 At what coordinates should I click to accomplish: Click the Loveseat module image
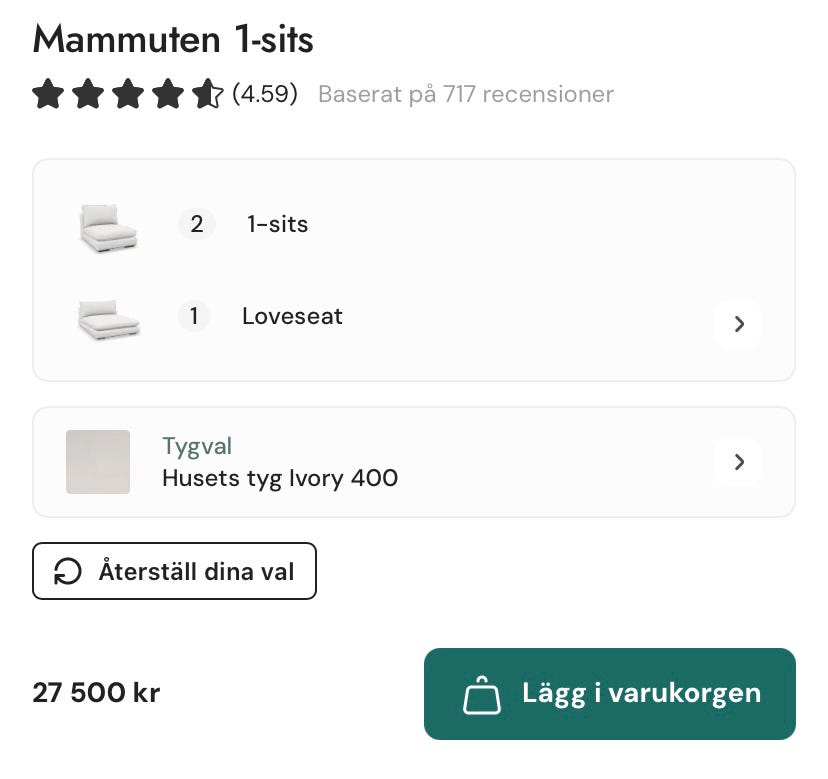[x=108, y=320]
